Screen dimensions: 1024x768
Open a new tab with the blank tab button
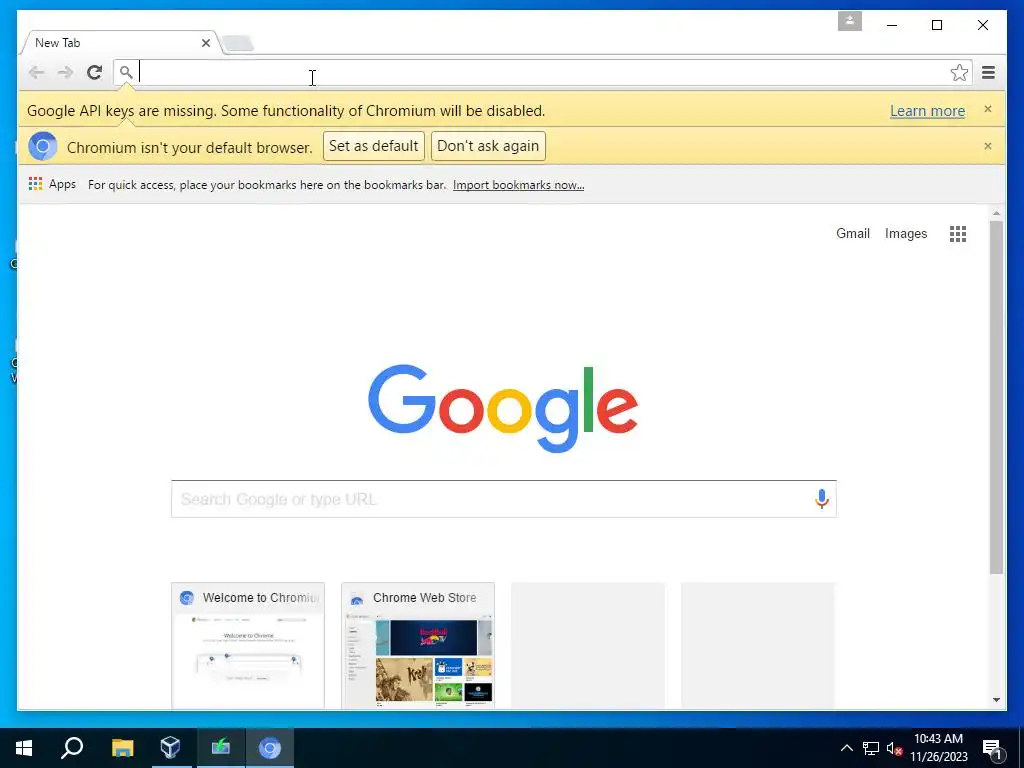238,44
